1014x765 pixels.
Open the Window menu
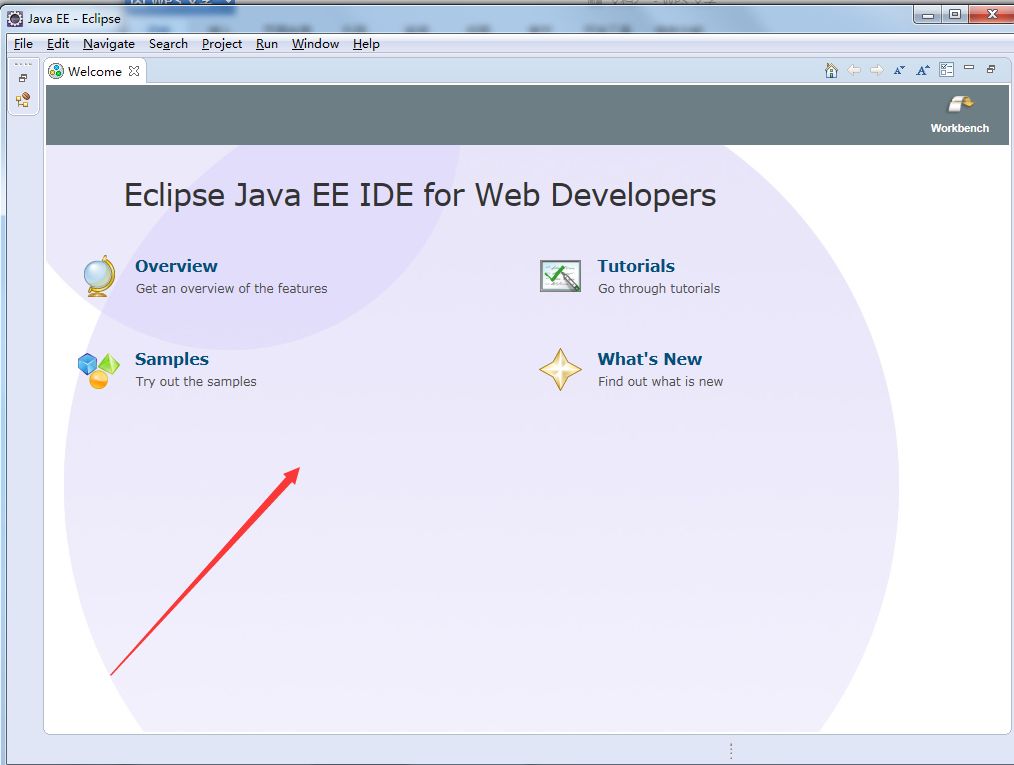click(x=315, y=43)
